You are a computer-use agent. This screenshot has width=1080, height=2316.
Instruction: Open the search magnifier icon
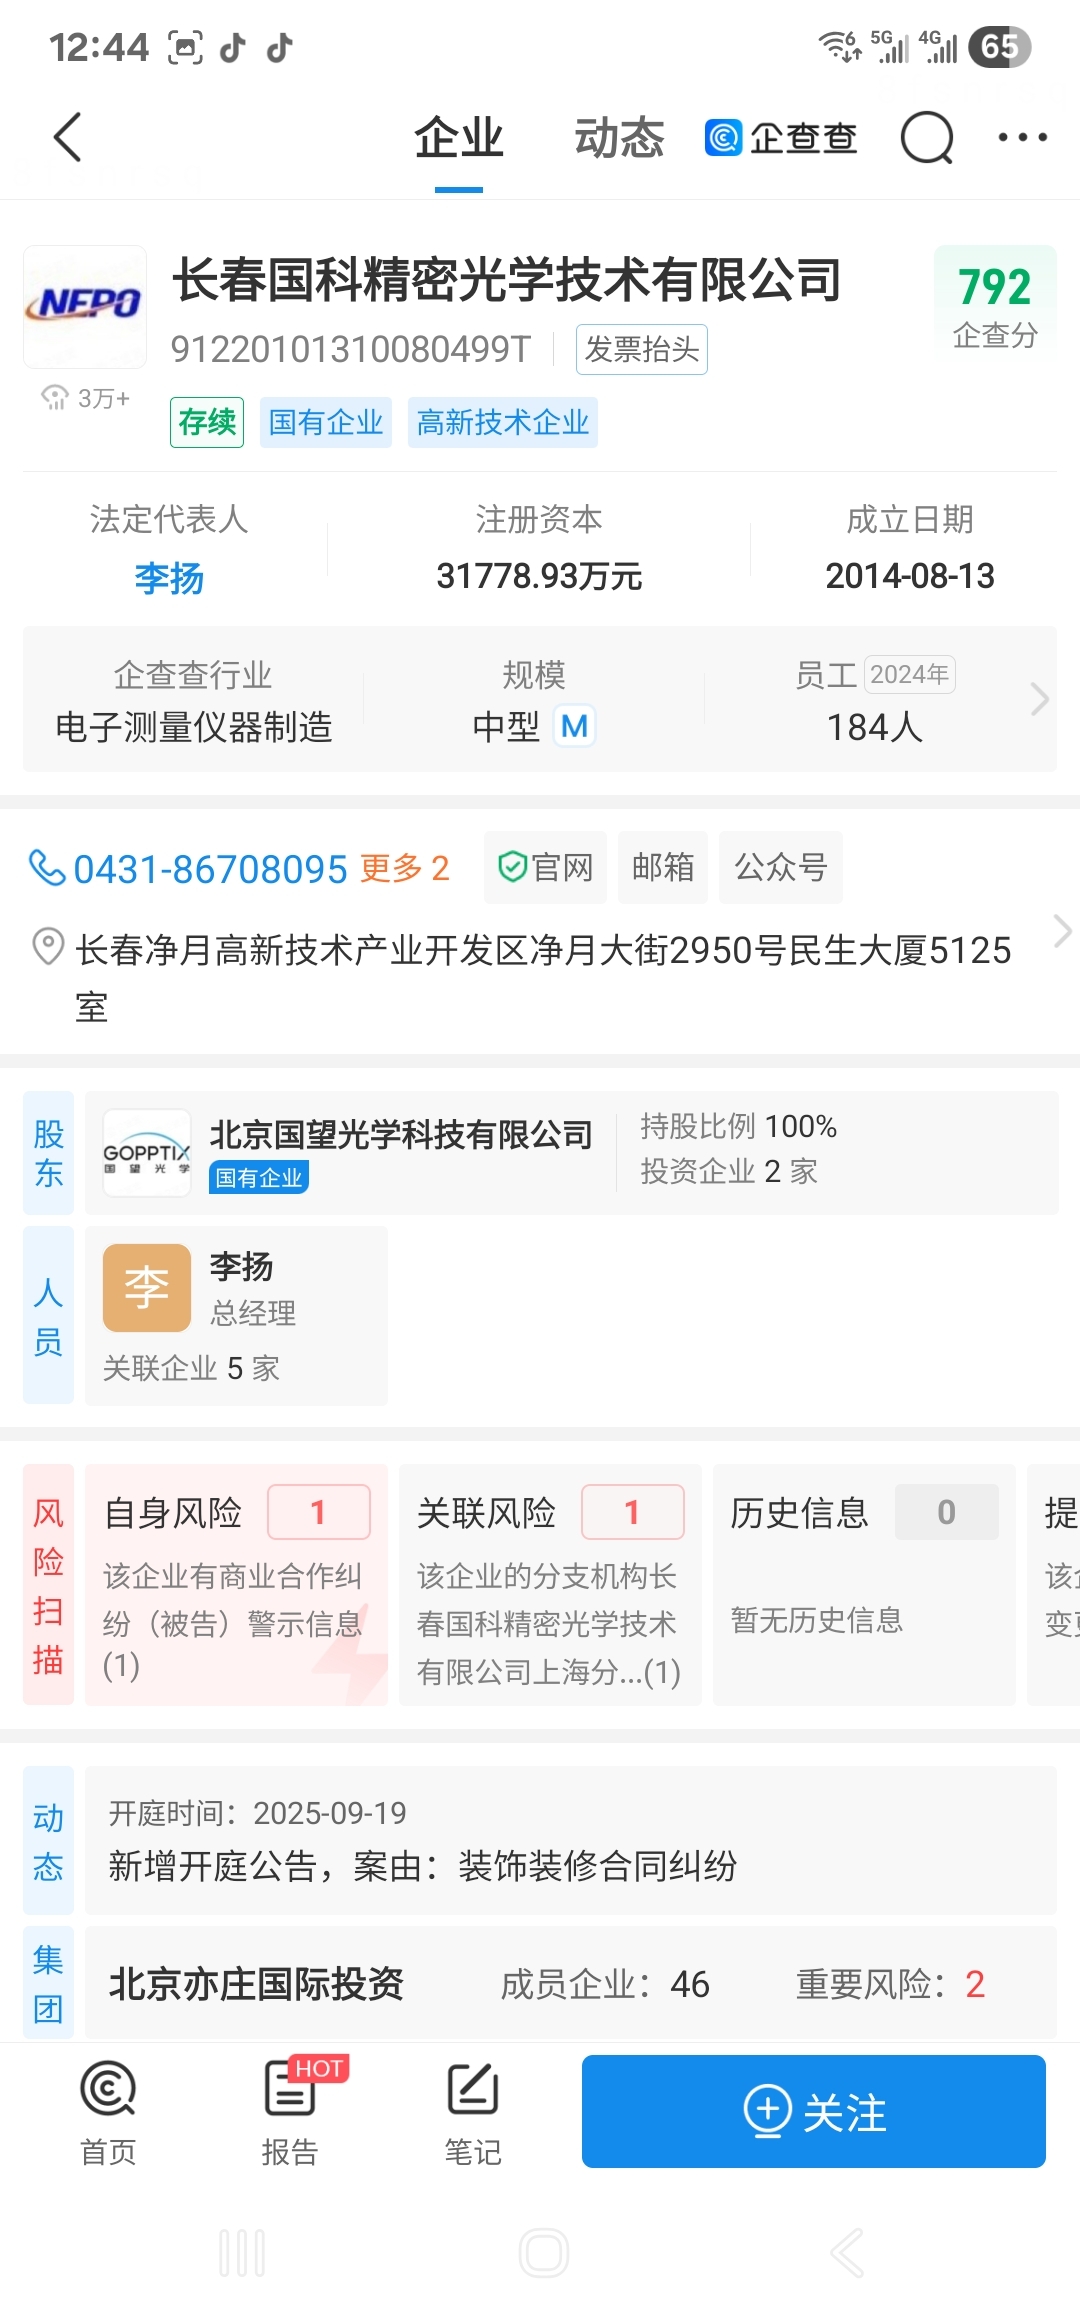(927, 137)
